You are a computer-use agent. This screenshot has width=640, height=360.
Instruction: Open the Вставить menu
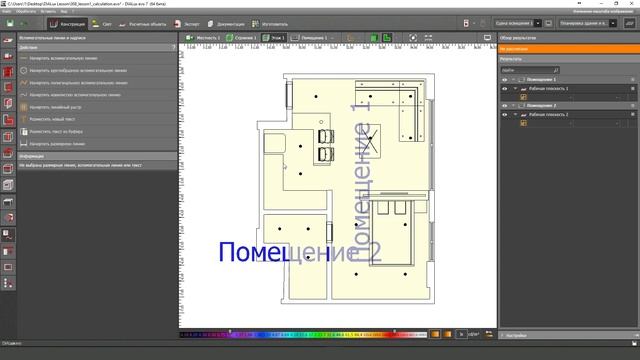coord(48,11)
